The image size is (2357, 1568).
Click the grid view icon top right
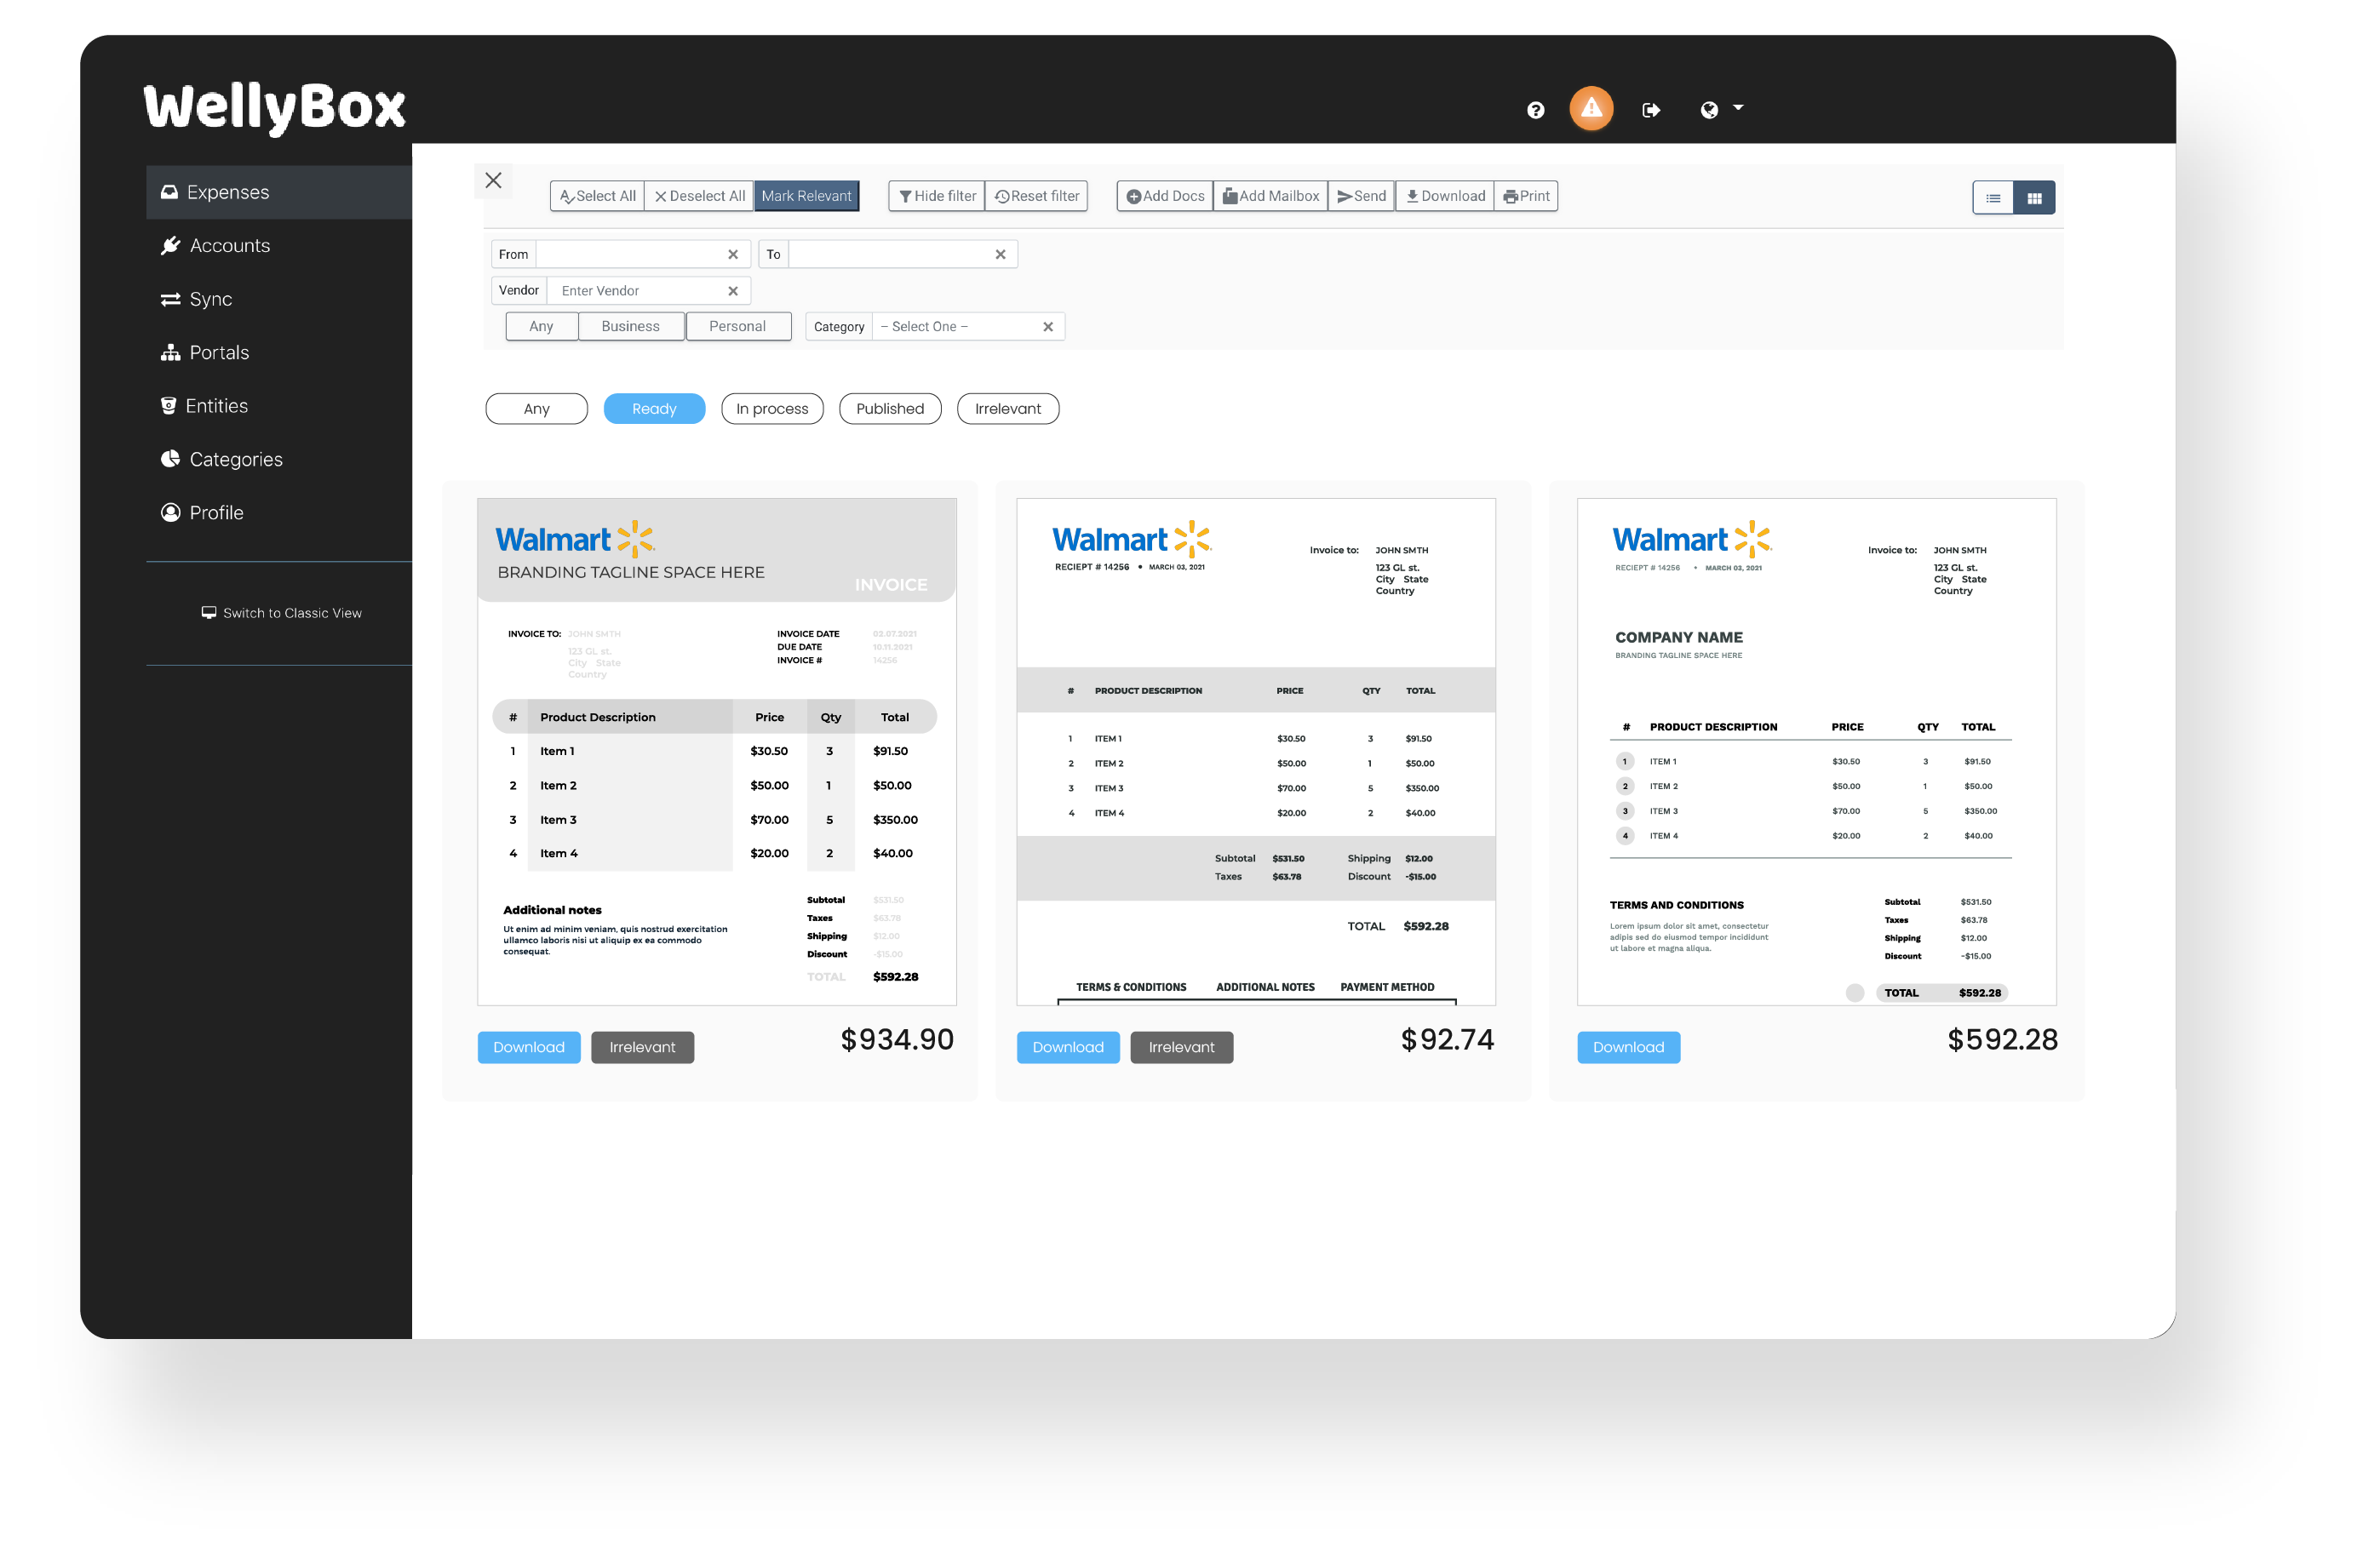(x=2033, y=194)
